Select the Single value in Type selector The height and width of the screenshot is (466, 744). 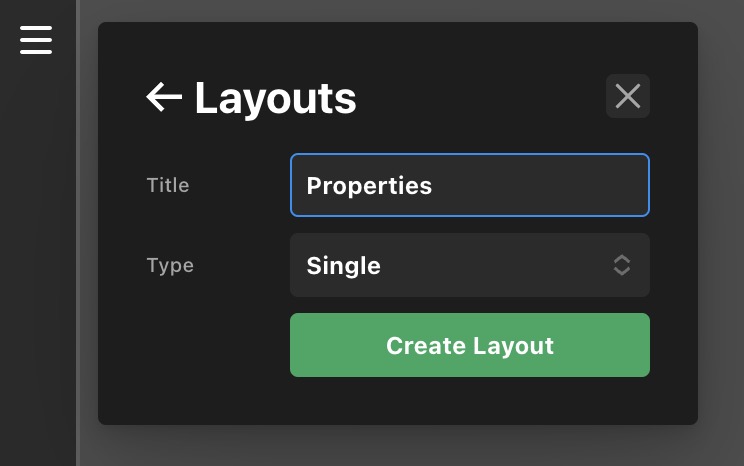coord(343,265)
